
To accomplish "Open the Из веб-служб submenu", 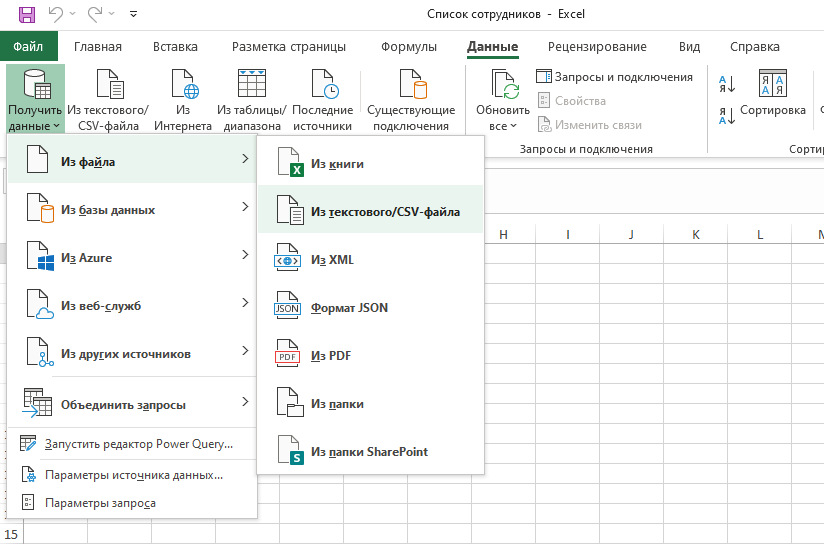I will [x=132, y=305].
